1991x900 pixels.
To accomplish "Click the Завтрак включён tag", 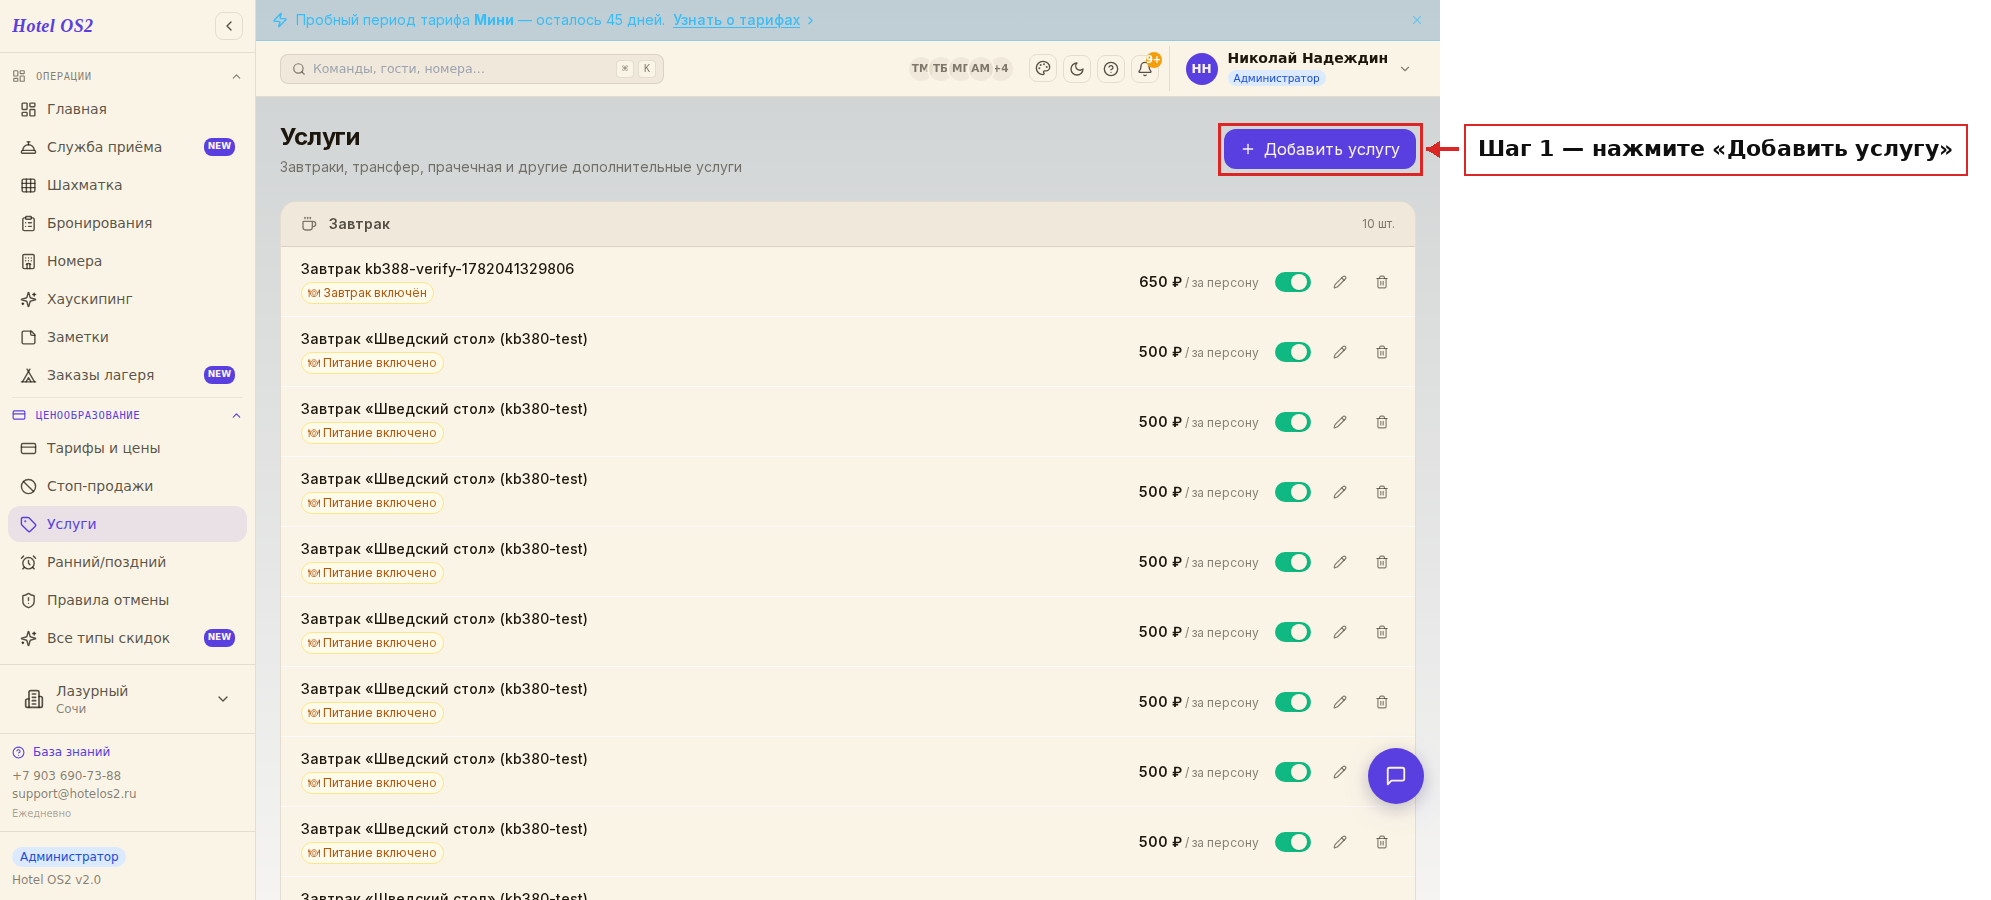I will tap(367, 293).
